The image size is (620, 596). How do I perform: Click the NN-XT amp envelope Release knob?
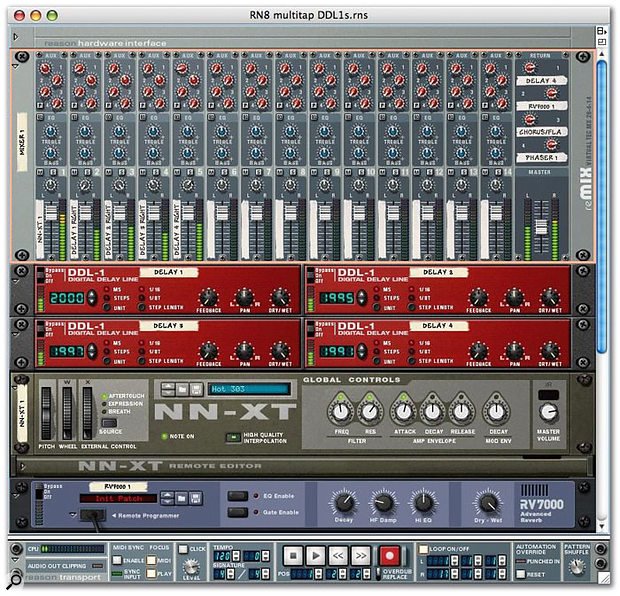point(461,411)
